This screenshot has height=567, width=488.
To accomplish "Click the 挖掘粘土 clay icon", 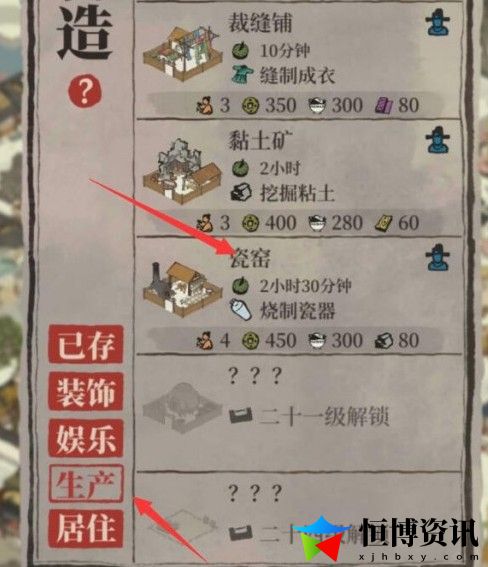I will coord(241,192).
